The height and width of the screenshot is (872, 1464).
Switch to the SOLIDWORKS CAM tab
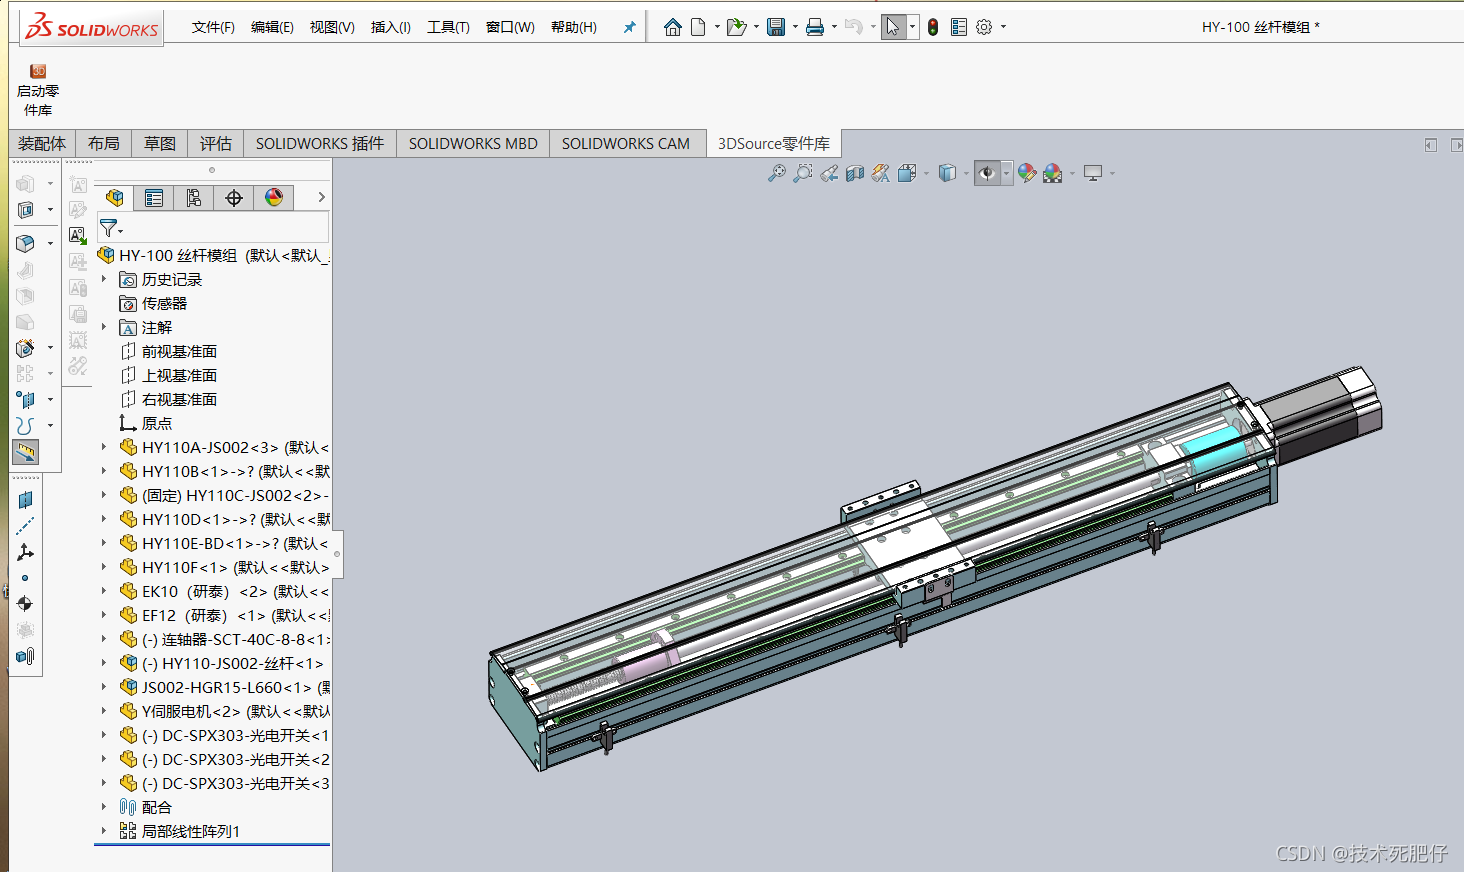point(626,143)
